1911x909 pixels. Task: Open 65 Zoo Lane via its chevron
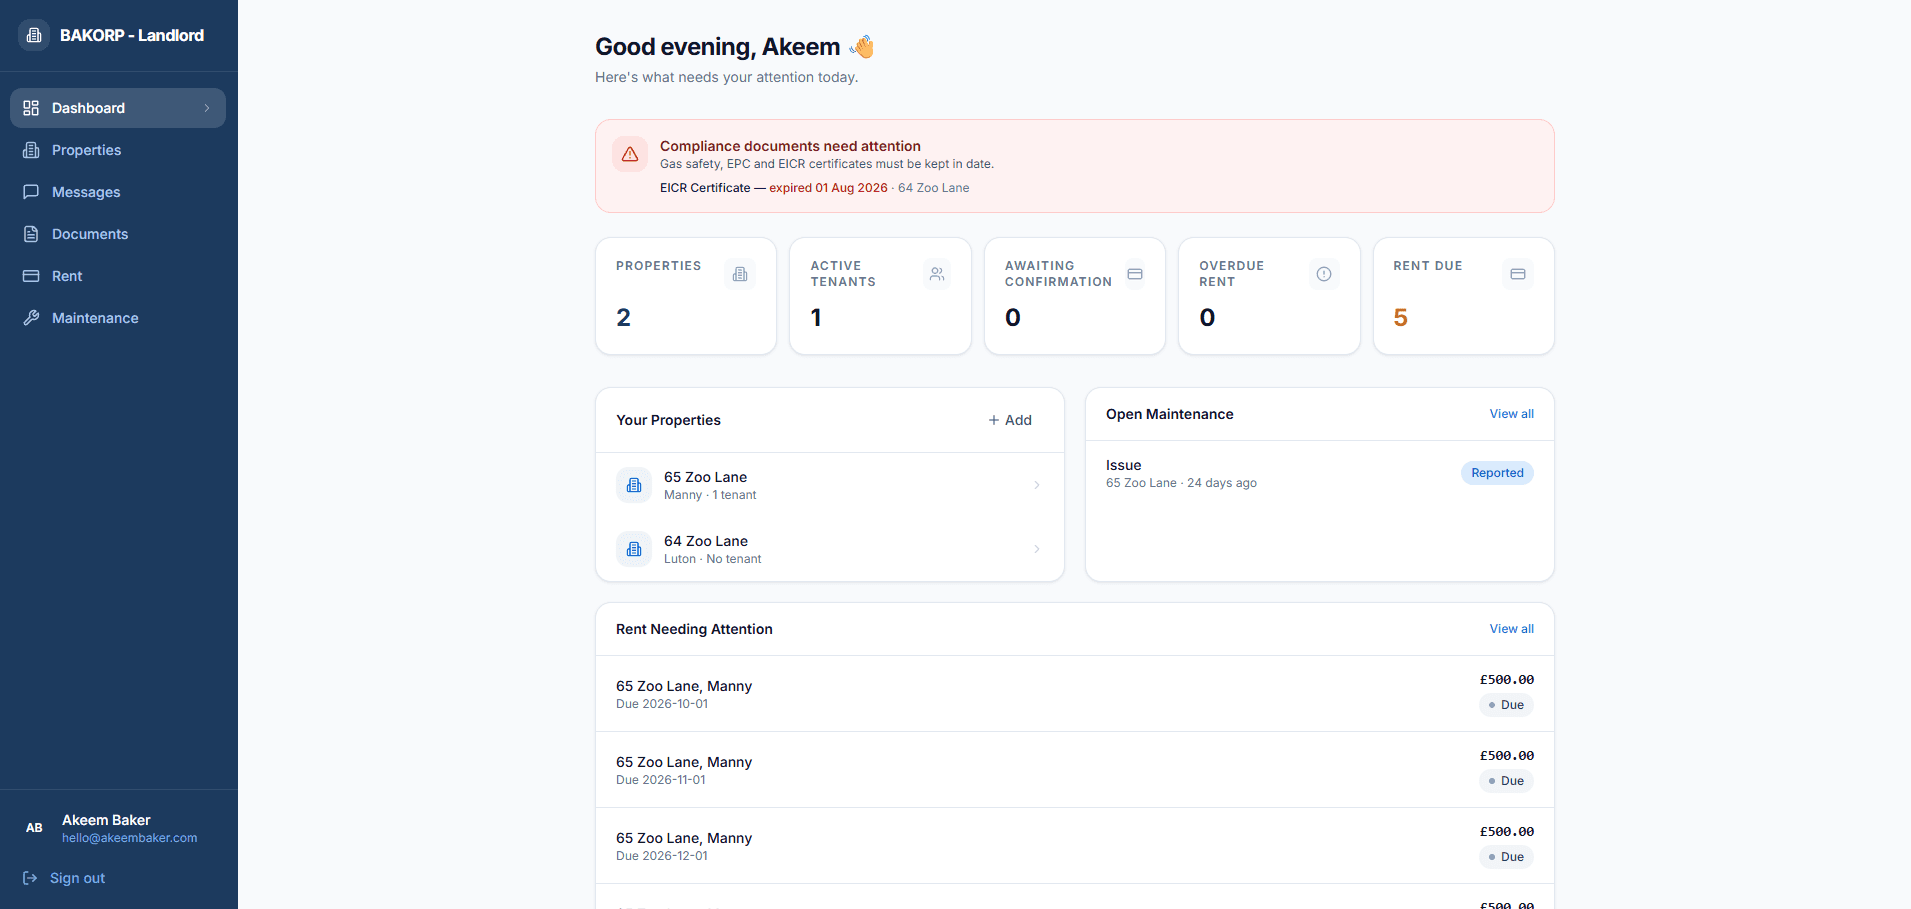(1037, 485)
